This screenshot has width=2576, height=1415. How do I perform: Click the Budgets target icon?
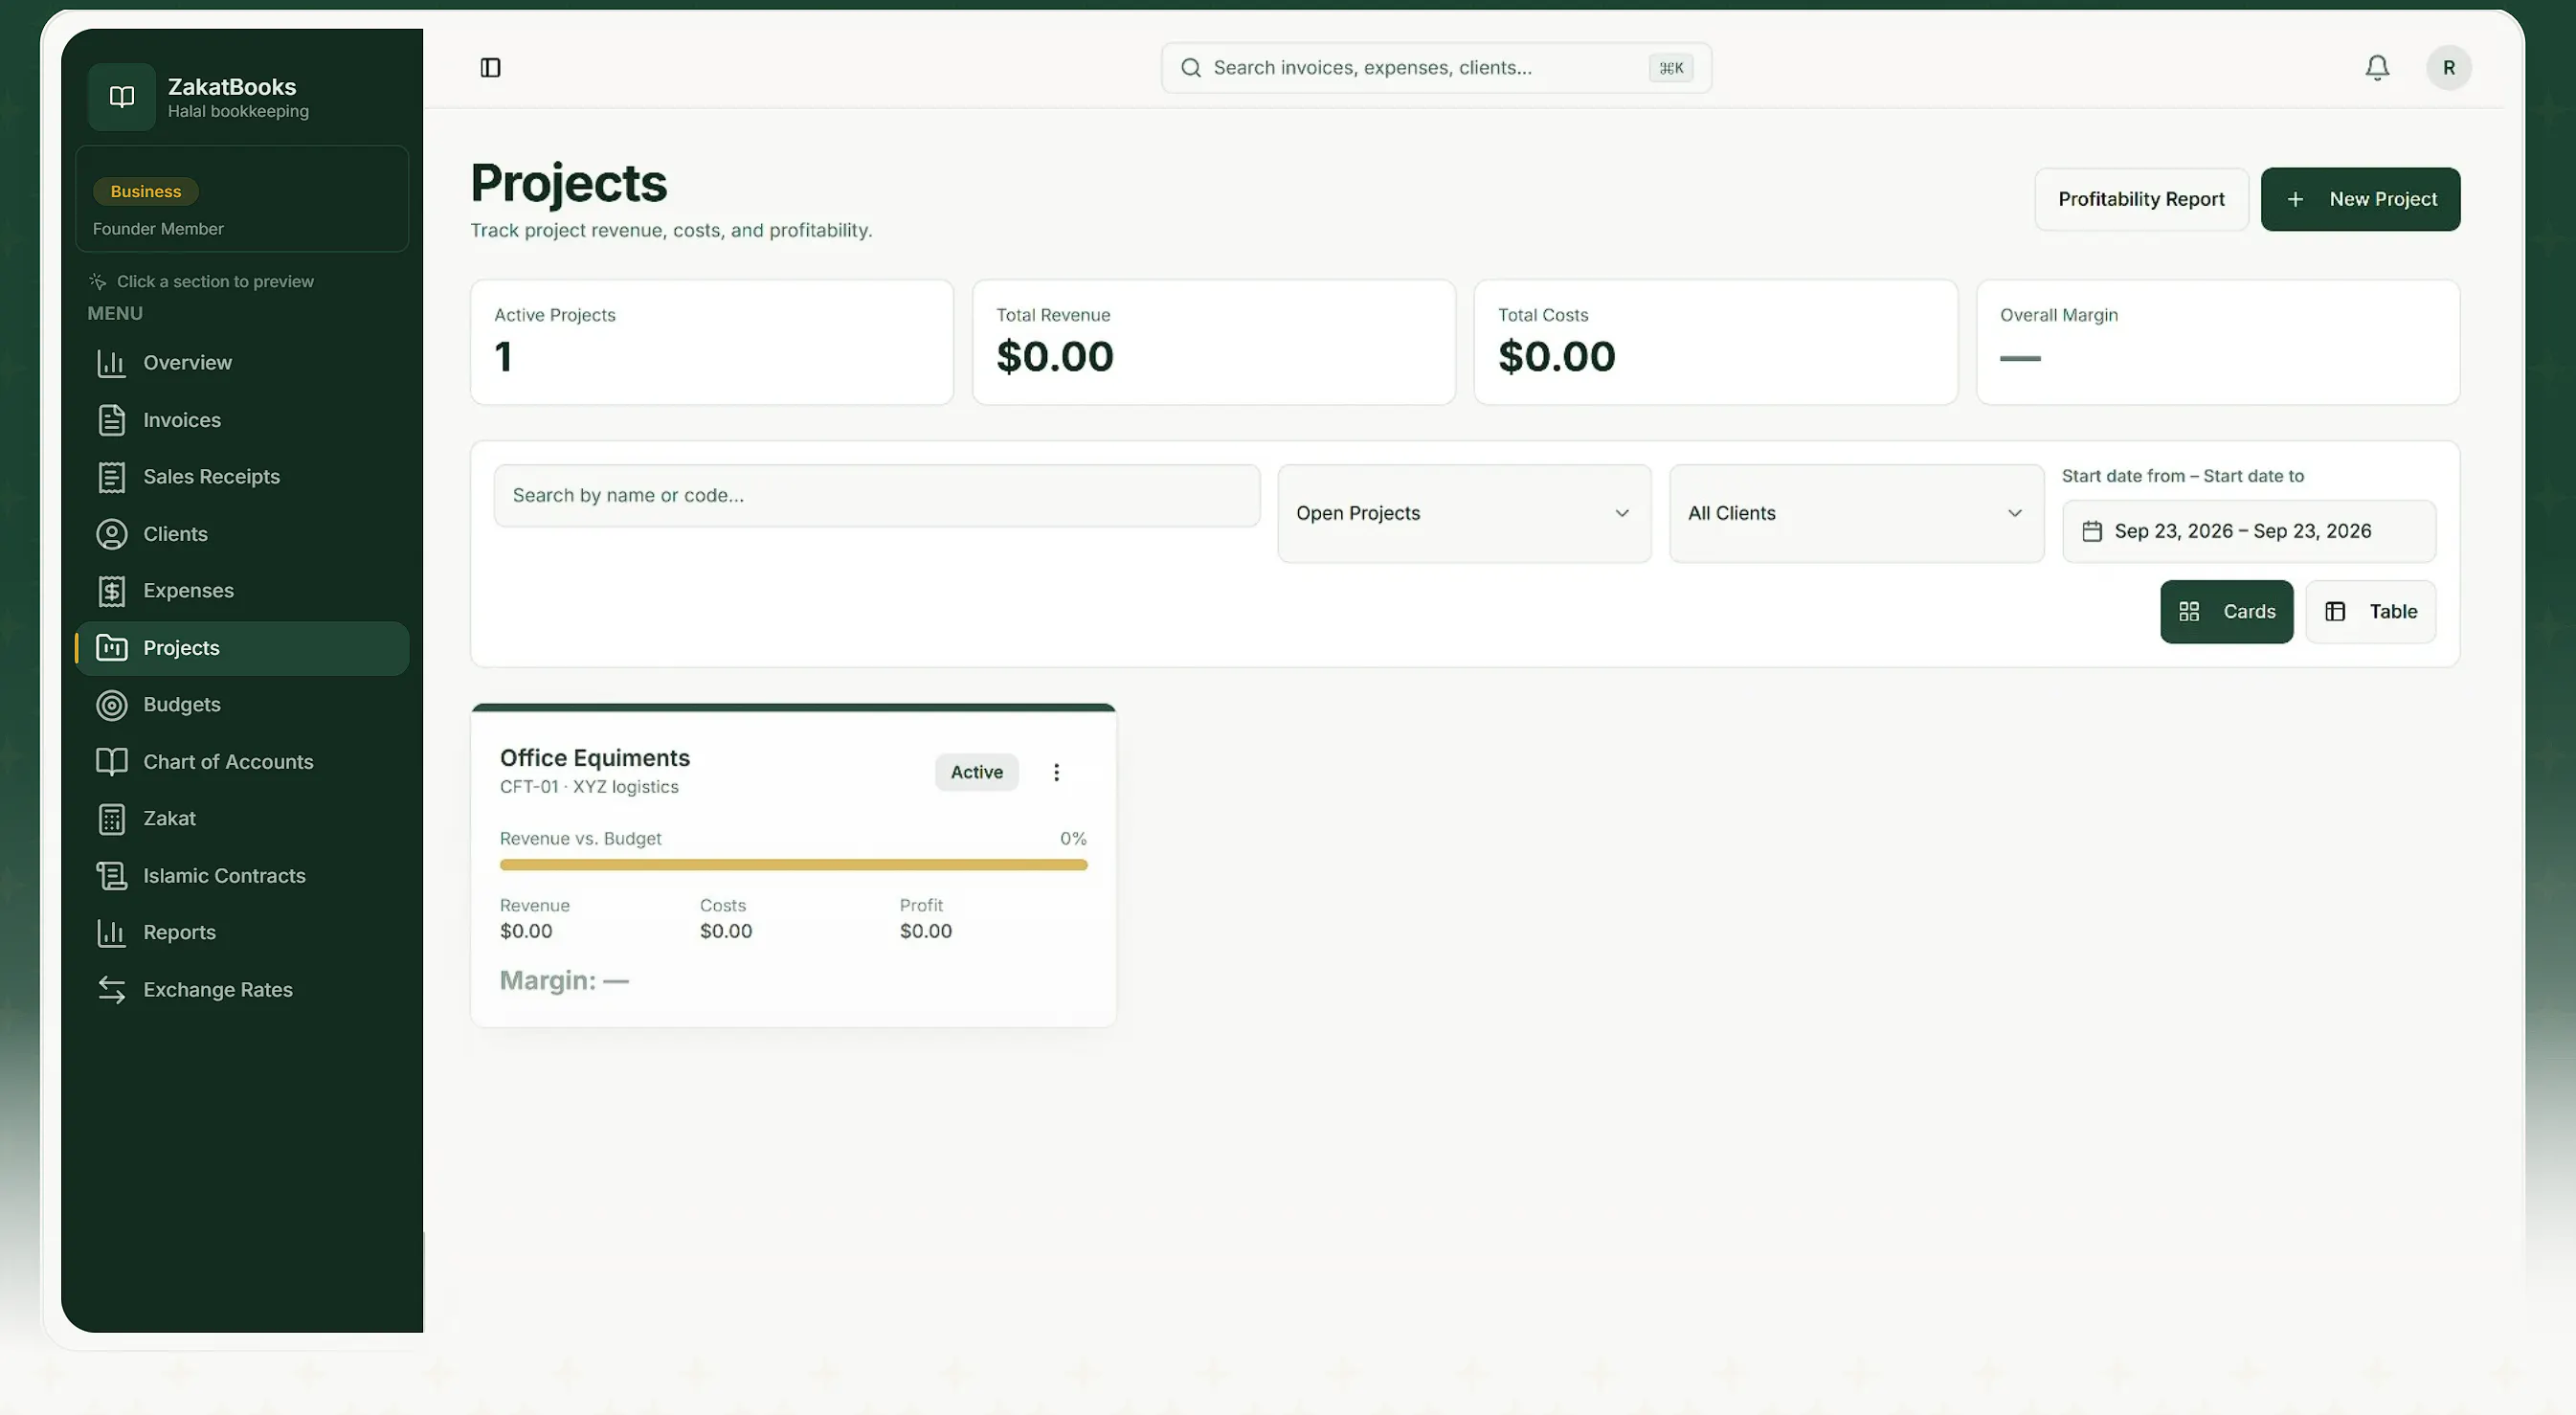point(111,704)
